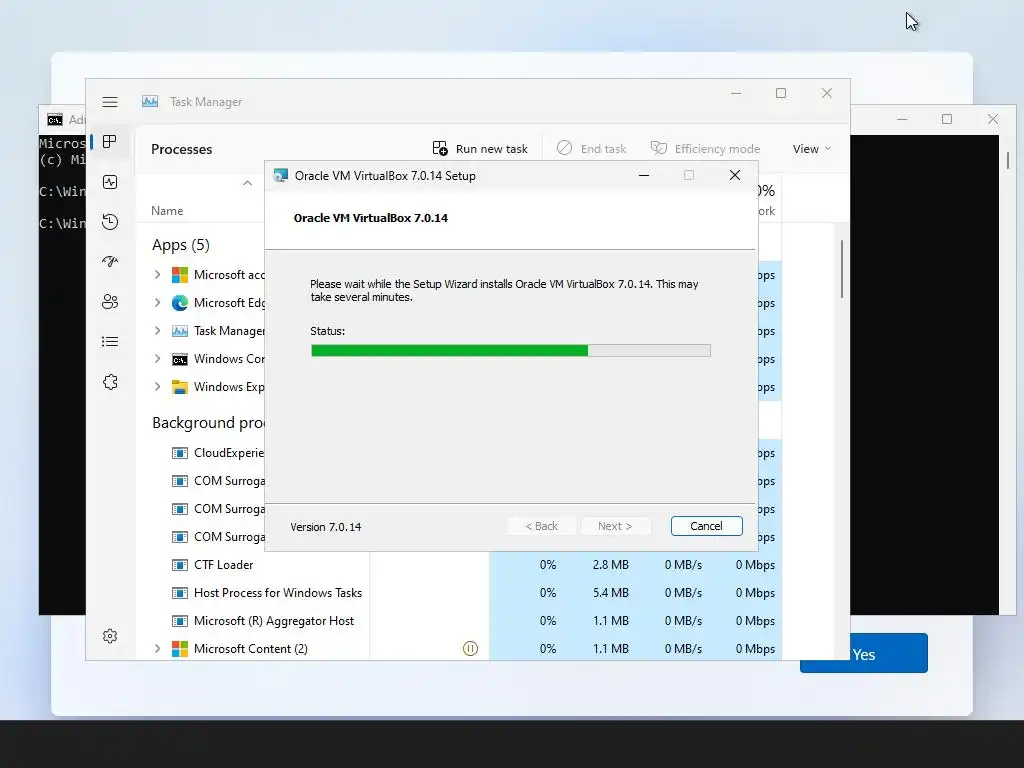Click the Efficiency mode leaf icon
This screenshot has height=768, width=1024.
coord(659,148)
